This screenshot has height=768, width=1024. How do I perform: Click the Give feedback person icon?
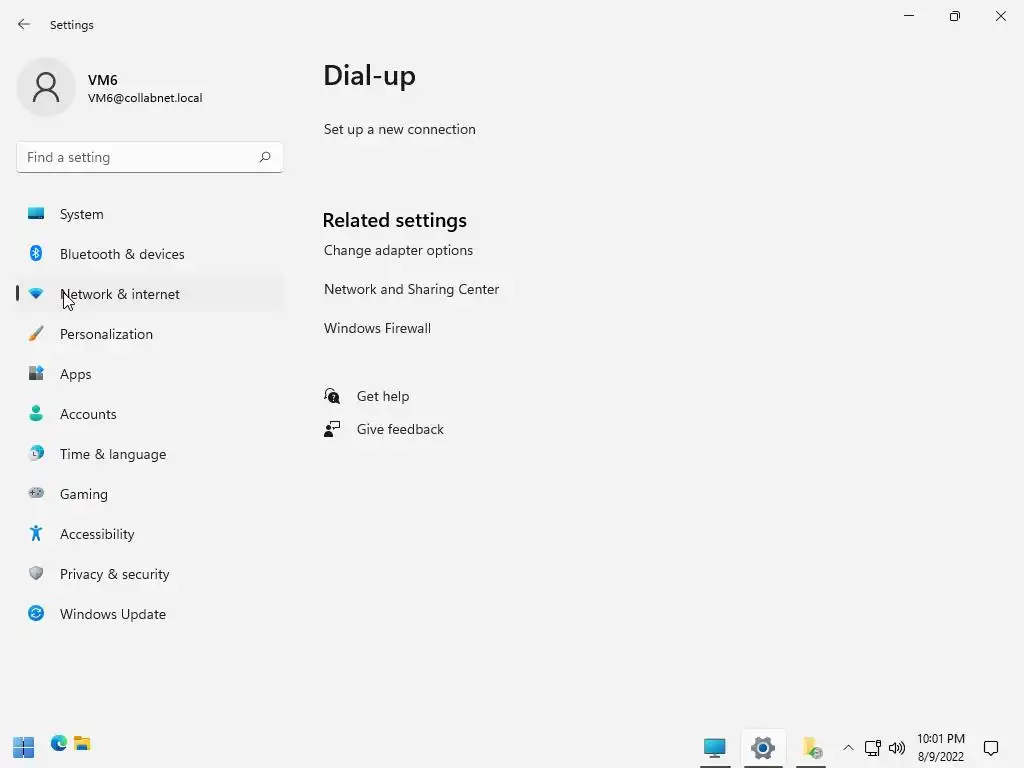pos(332,429)
